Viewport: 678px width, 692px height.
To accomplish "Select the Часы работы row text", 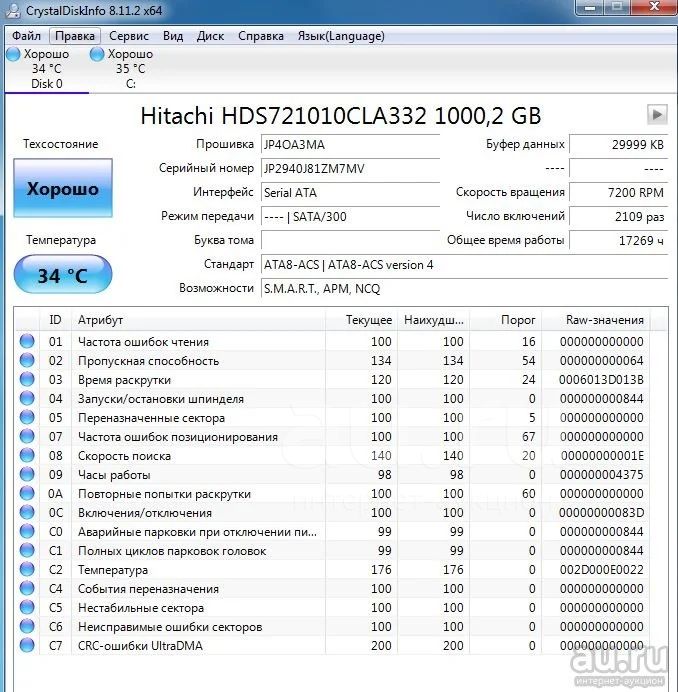I will [x=114, y=474].
